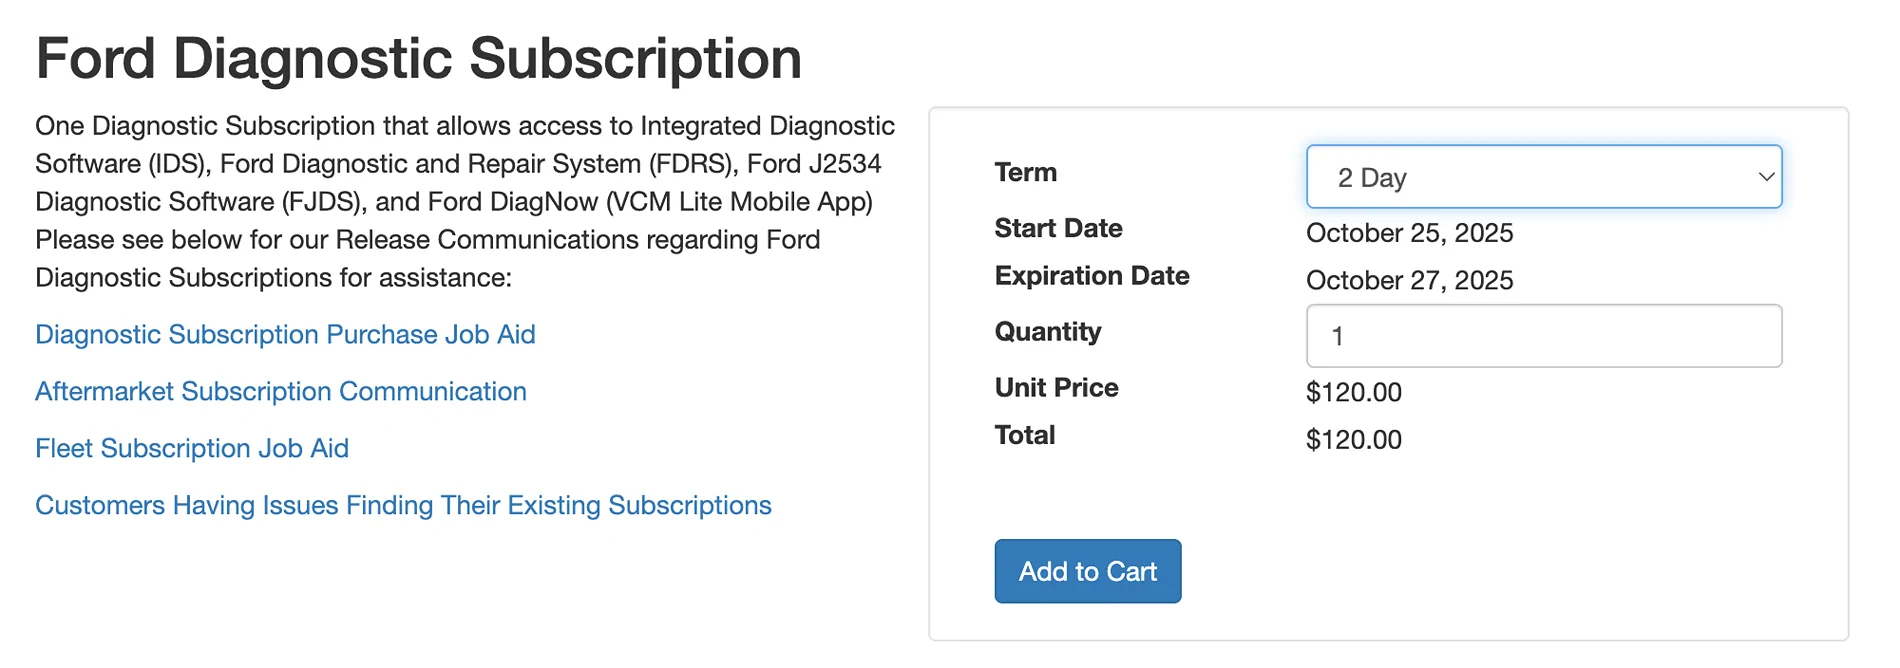Image resolution: width=1900 pixels, height=668 pixels.
Task: Open the Fleet Subscription Job Aid link
Action: pyautogui.click(x=192, y=449)
